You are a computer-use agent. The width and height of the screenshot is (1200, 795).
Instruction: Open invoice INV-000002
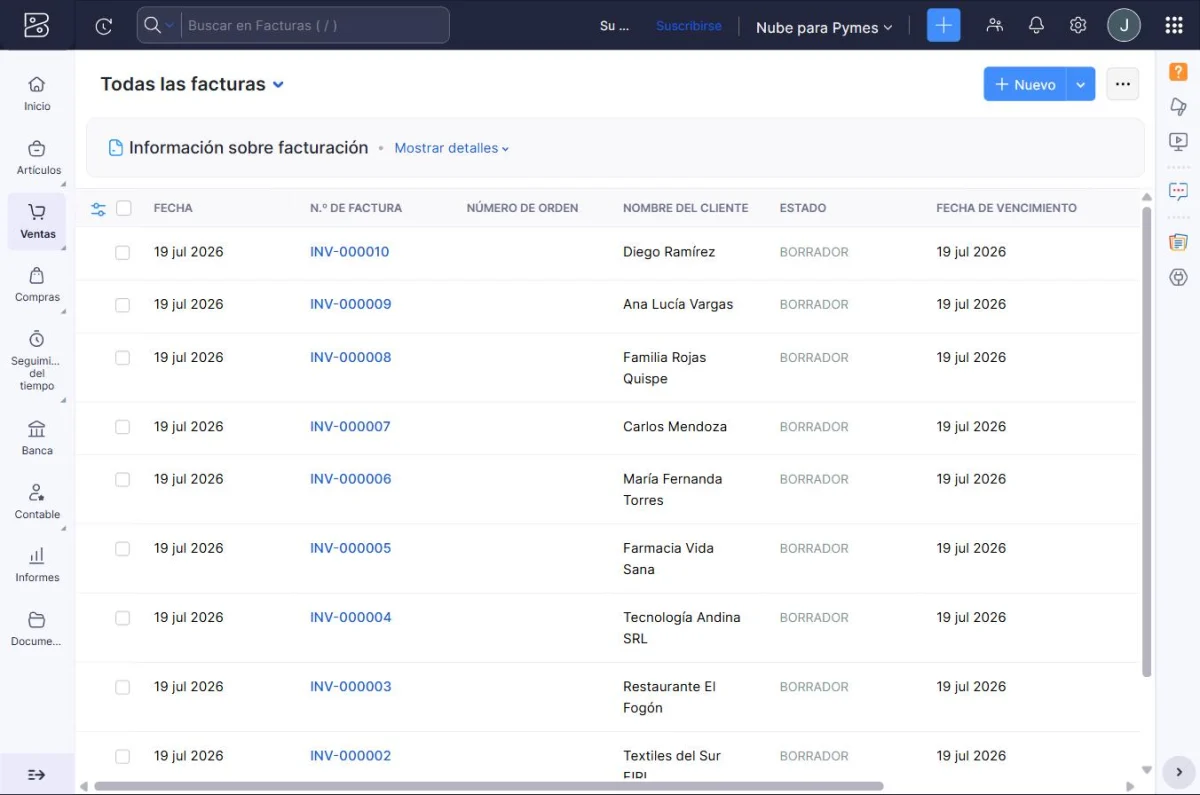tap(351, 756)
